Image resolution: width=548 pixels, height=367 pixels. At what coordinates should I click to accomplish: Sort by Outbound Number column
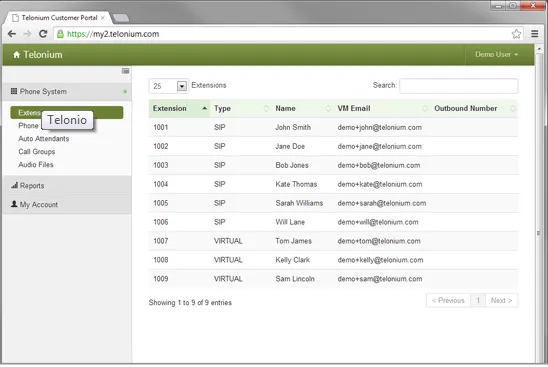(x=474, y=108)
